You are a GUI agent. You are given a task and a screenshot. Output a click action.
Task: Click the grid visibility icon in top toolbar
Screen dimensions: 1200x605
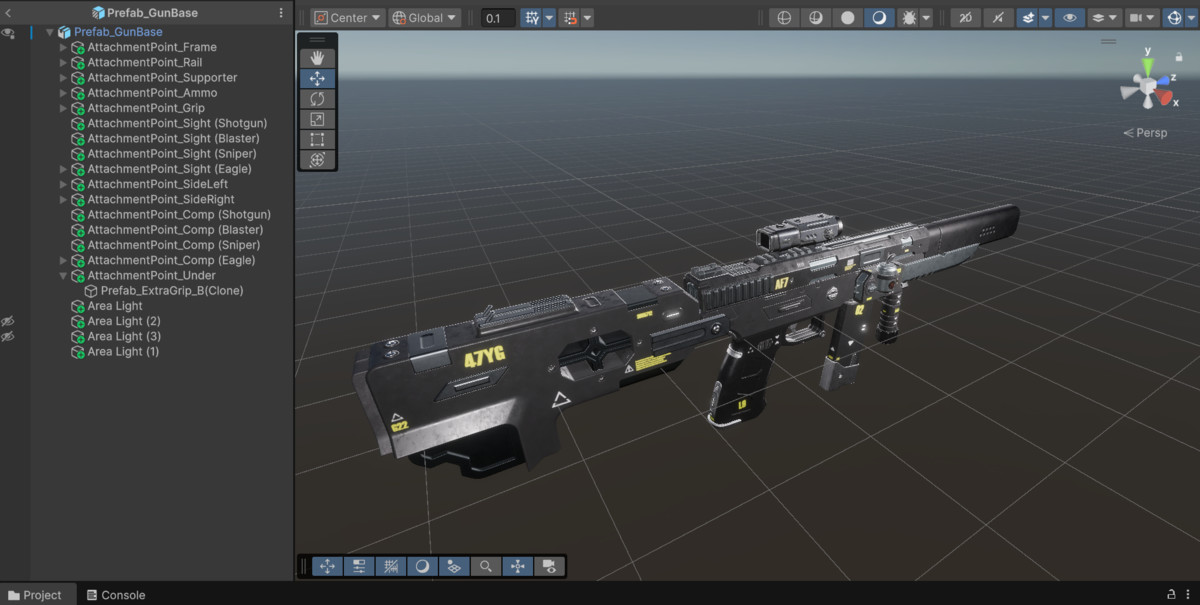tap(531, 16)
